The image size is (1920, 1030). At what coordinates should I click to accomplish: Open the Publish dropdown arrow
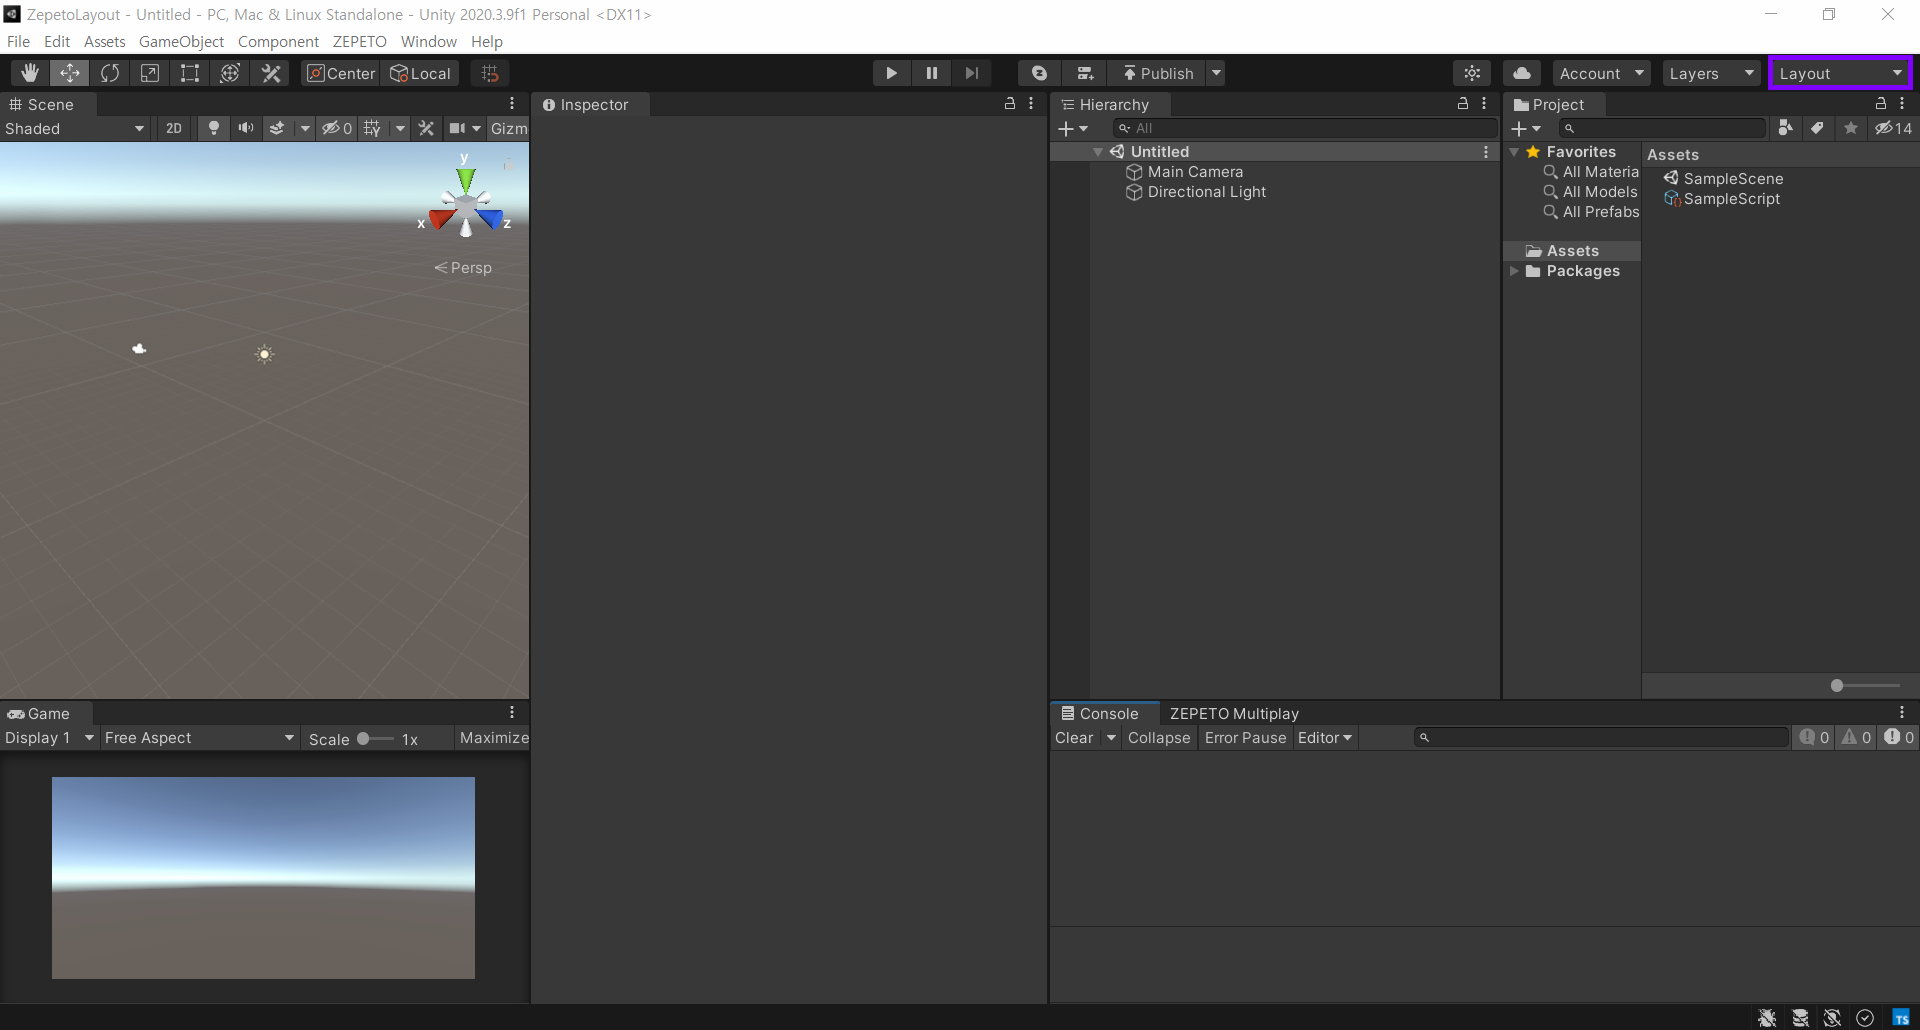click(x=1216, y=73)
